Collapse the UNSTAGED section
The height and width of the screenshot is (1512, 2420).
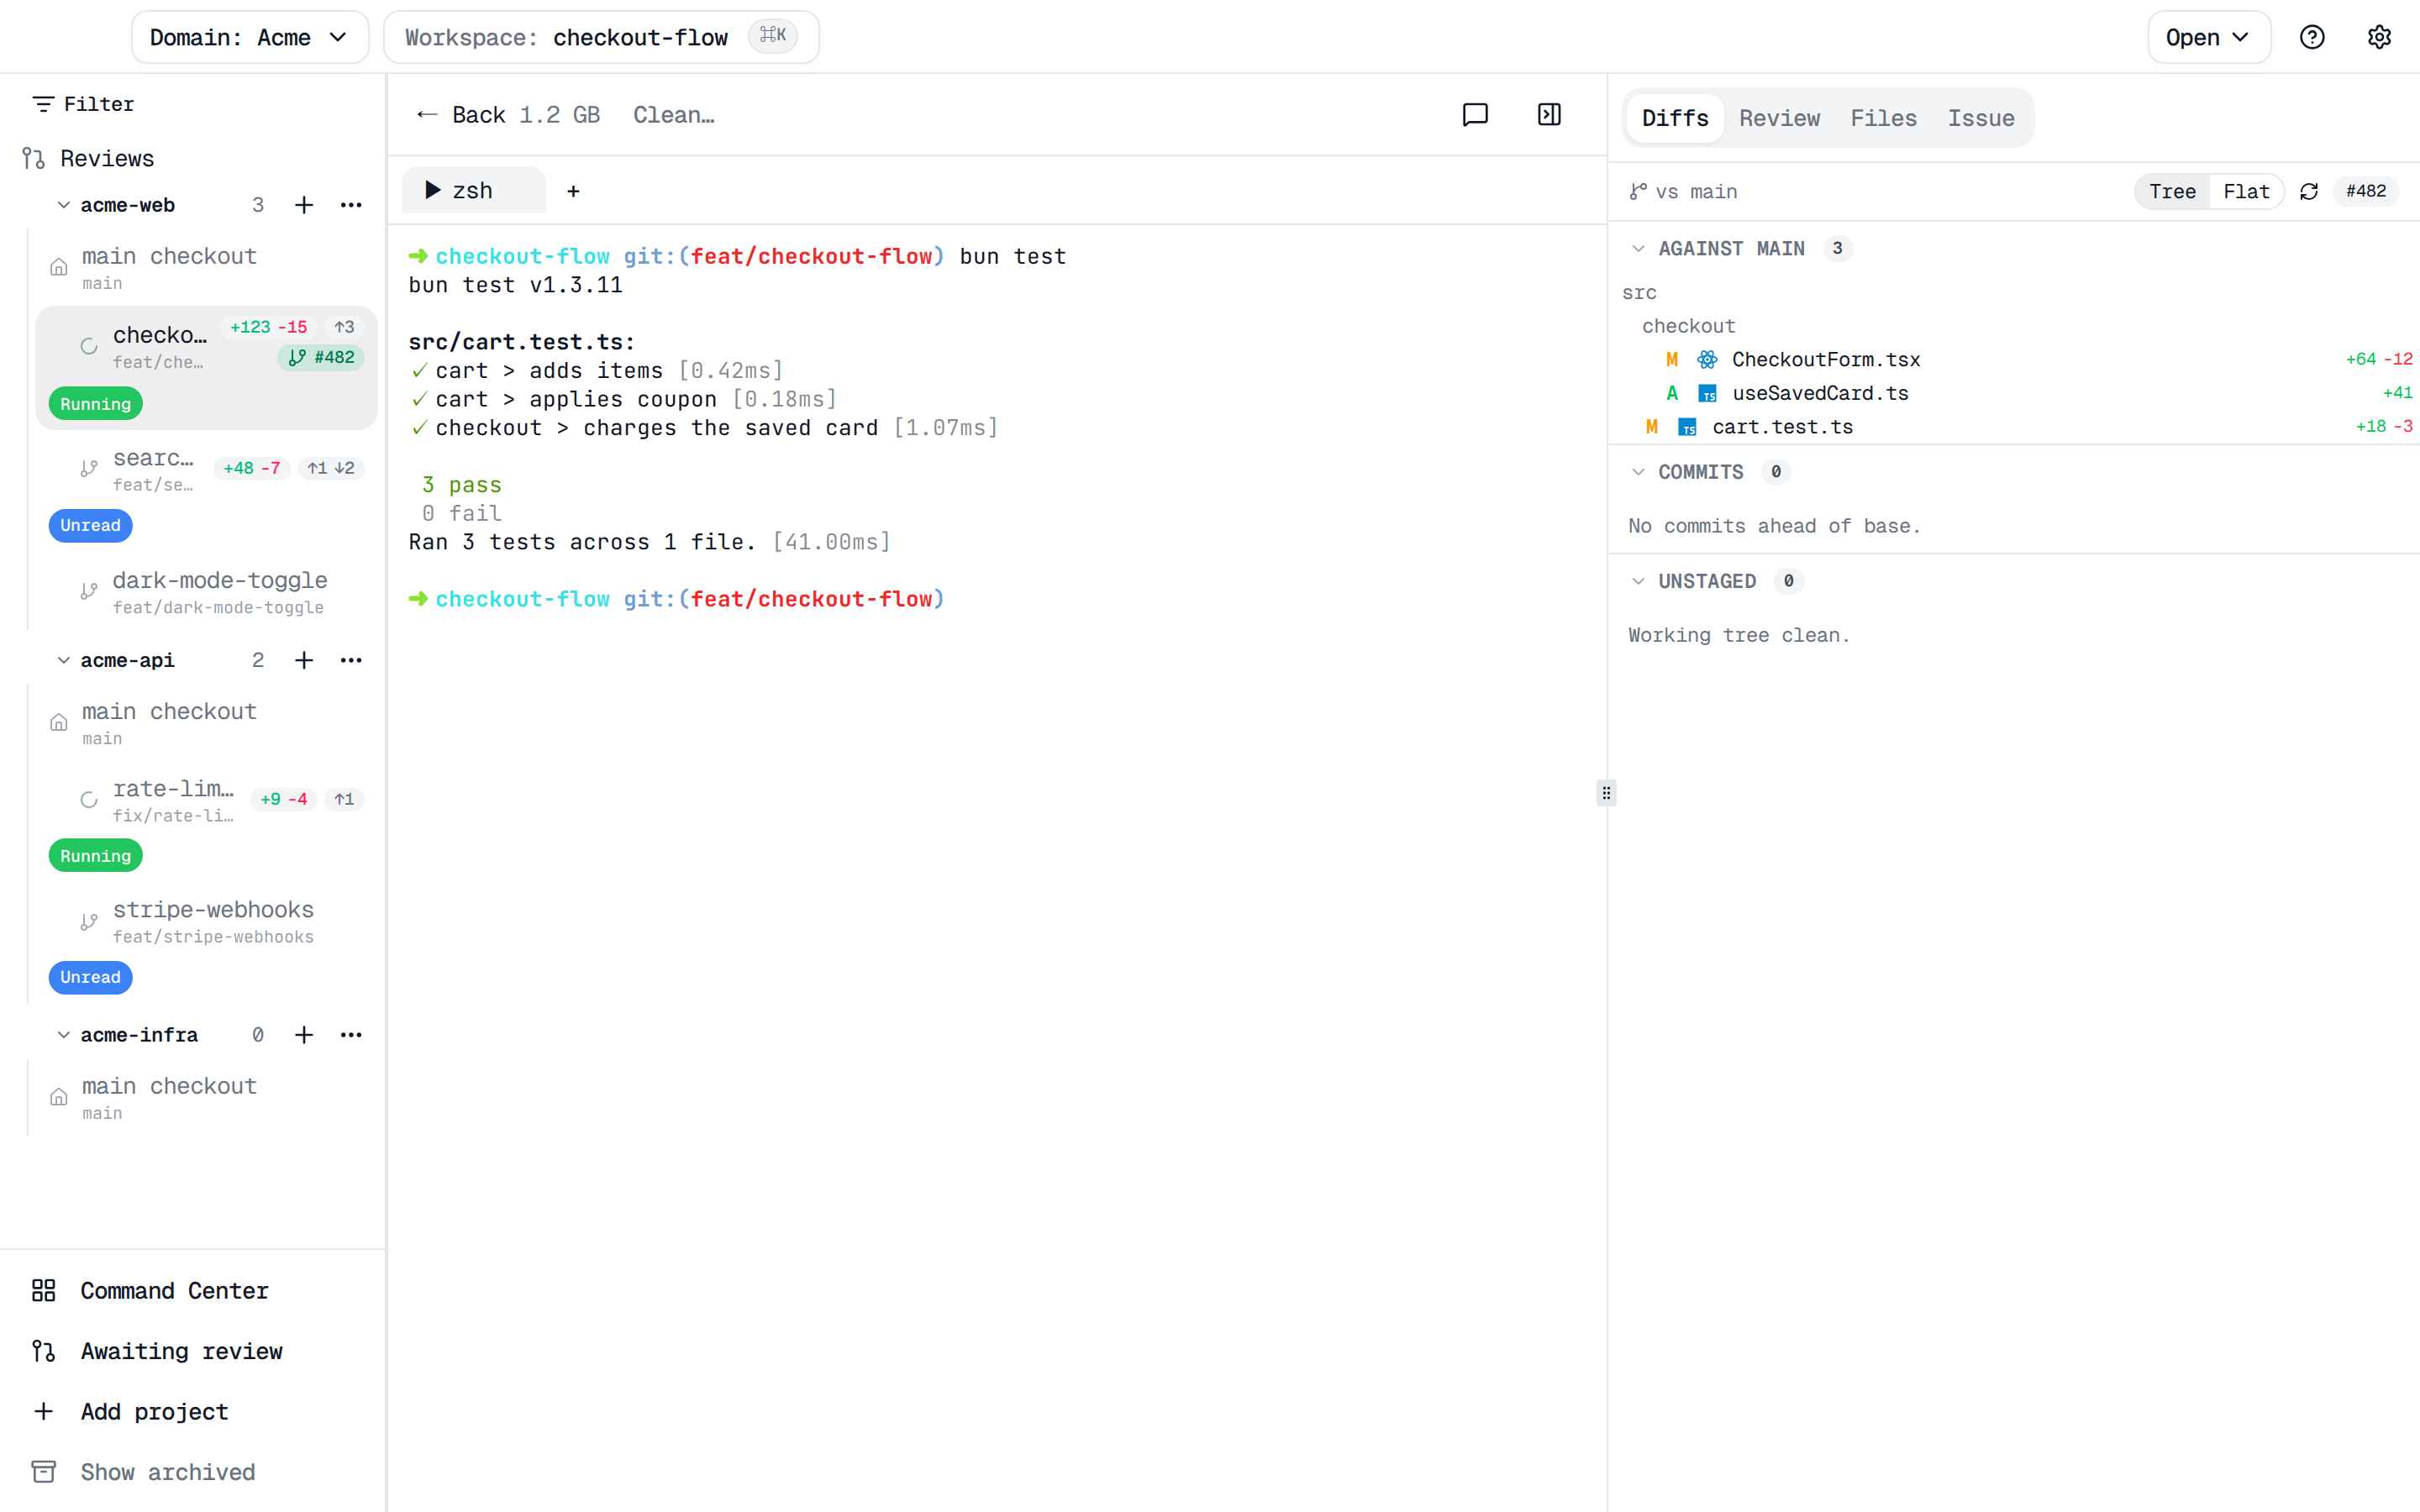(x=1638, y=581)
